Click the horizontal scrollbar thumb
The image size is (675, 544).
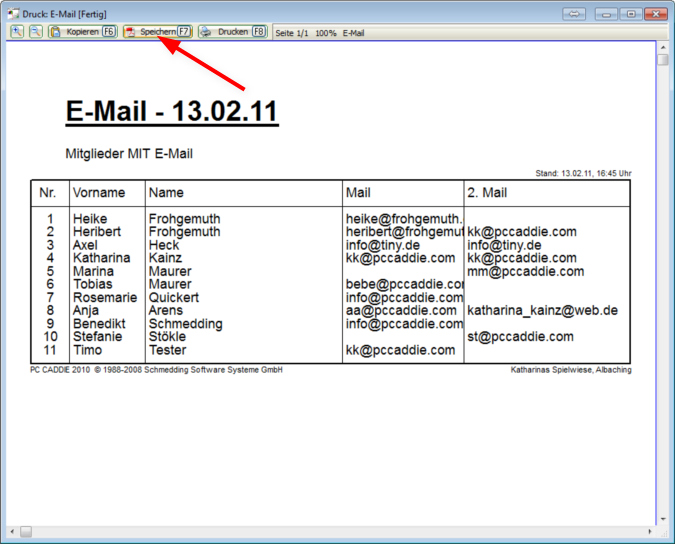click(x=26, y=531)
